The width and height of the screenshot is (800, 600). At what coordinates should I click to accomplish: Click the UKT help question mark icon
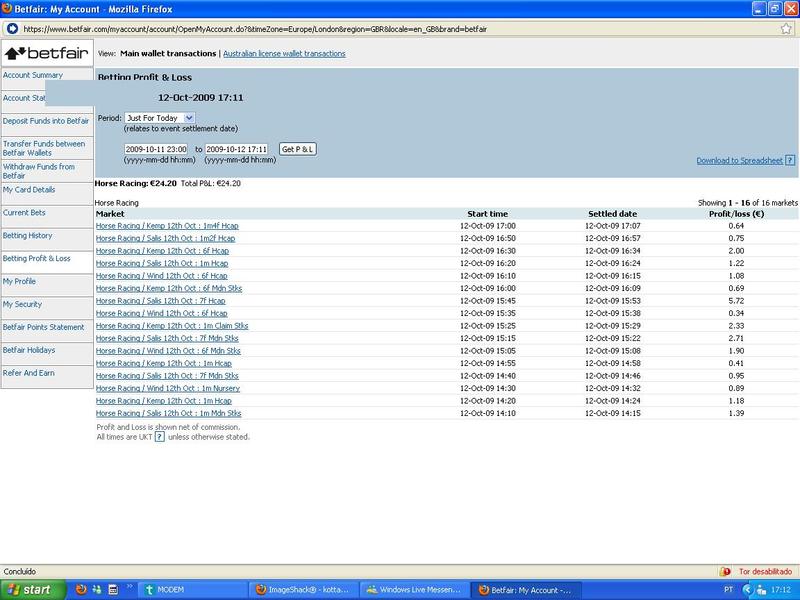point(159,437)
